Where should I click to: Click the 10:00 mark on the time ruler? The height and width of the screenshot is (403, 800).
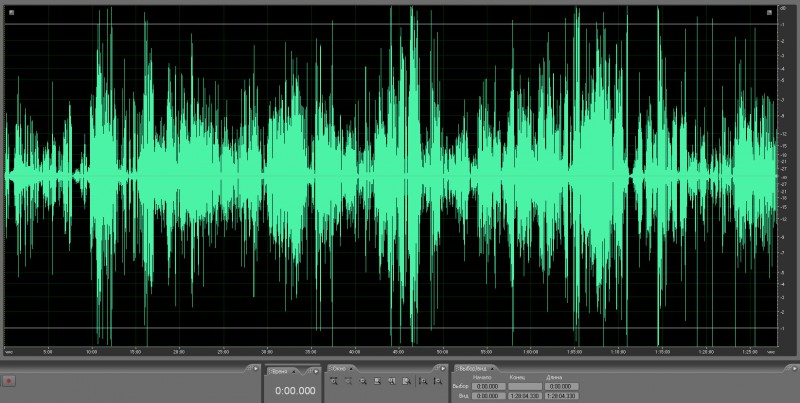click(92, 352)
